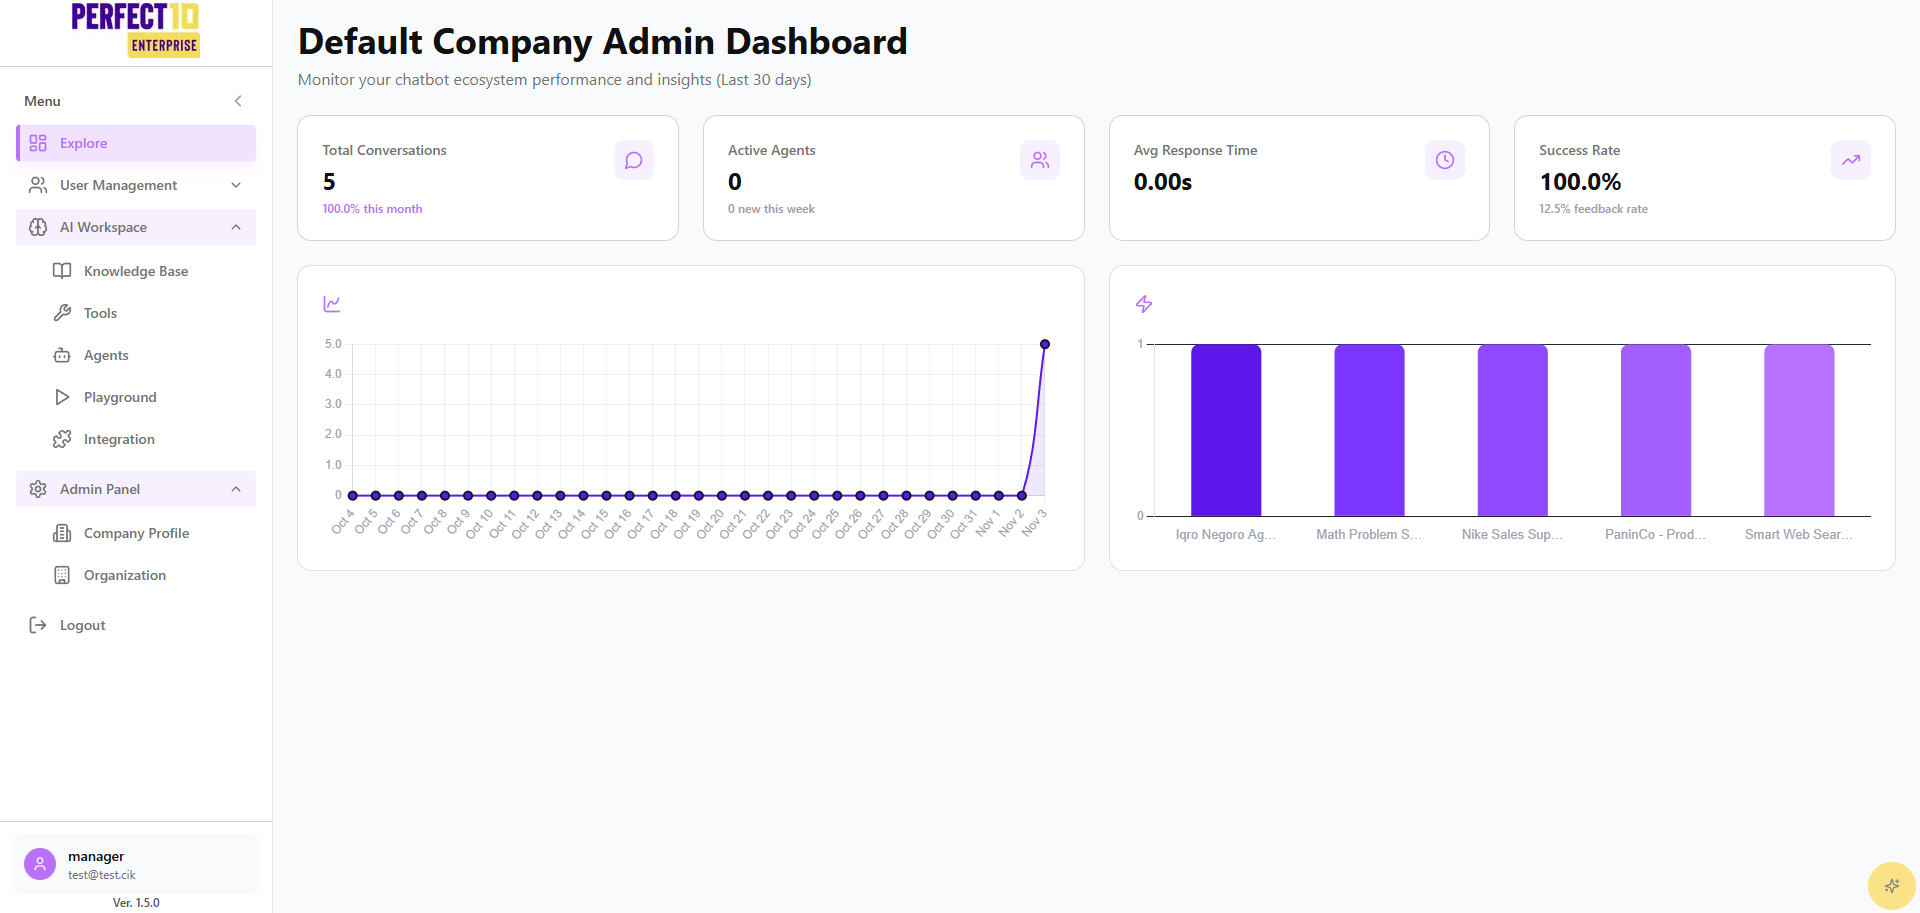This screenshot has height=913, width=1920.
Task: Click the Logout link
Action: click(136, 625)
